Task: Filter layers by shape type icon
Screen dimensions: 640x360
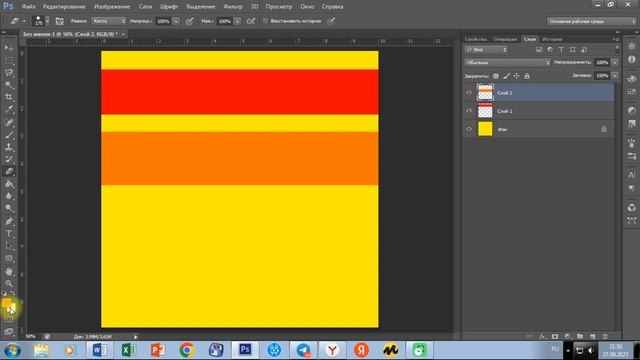Action: point(573,49)
